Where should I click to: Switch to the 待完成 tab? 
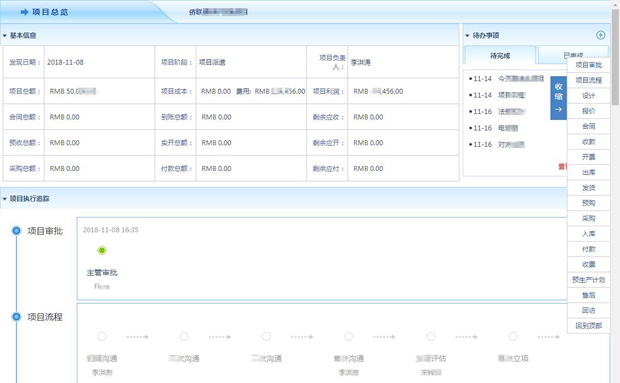tap(500, 55)
